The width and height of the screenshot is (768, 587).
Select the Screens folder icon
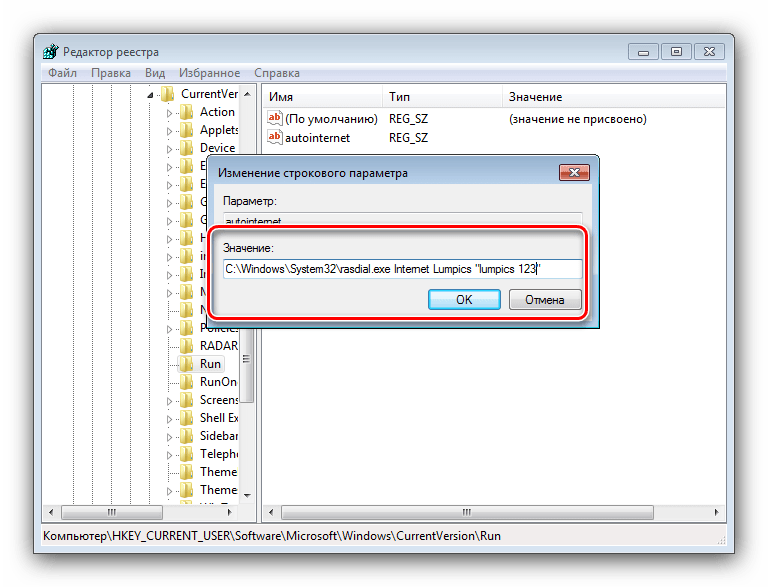(x=186, y=400)
